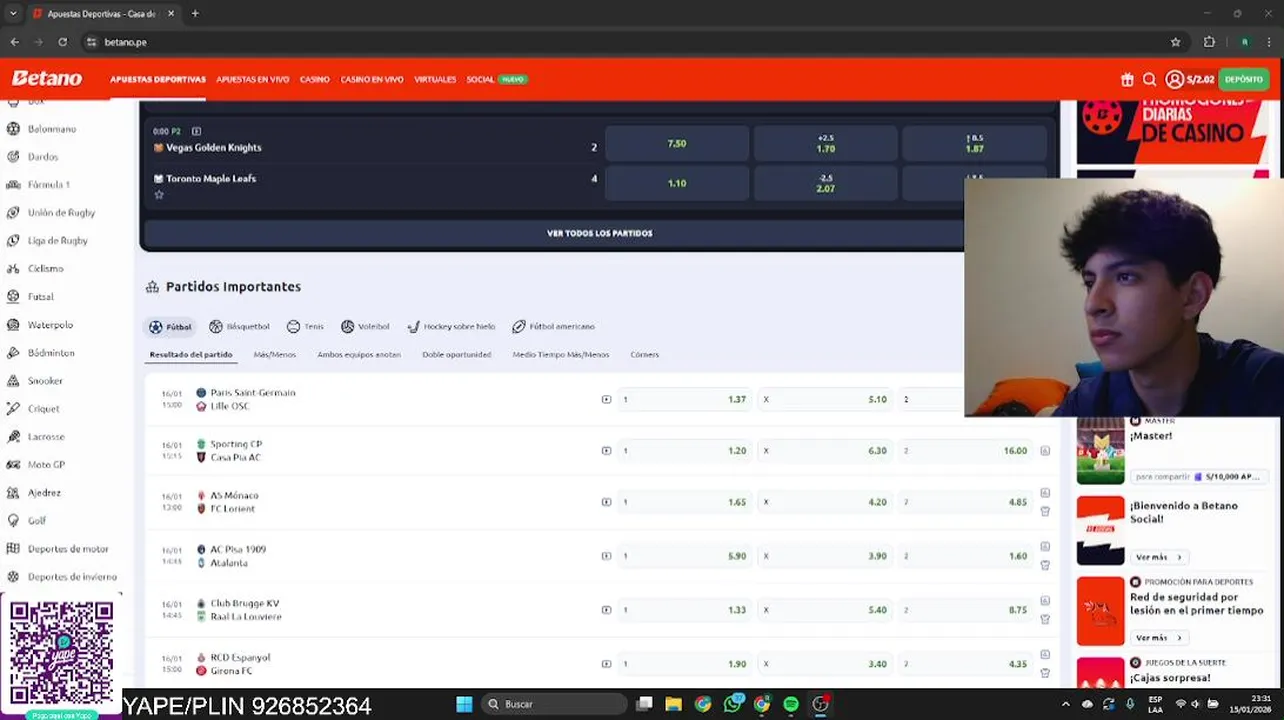1284x720 pixels.
Task: Select the Hockey sobre hielo filter
Action: click(451, 327)
